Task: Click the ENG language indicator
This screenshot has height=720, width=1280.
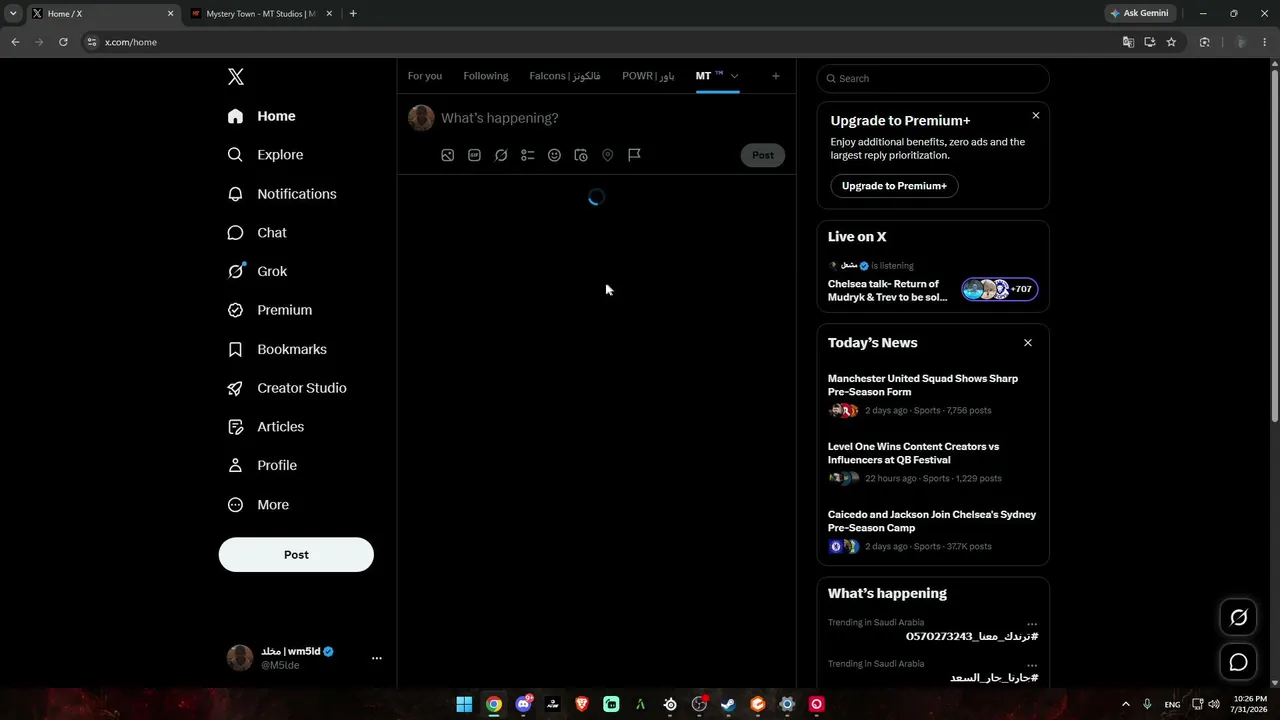Action: (x=1172, y=705)
